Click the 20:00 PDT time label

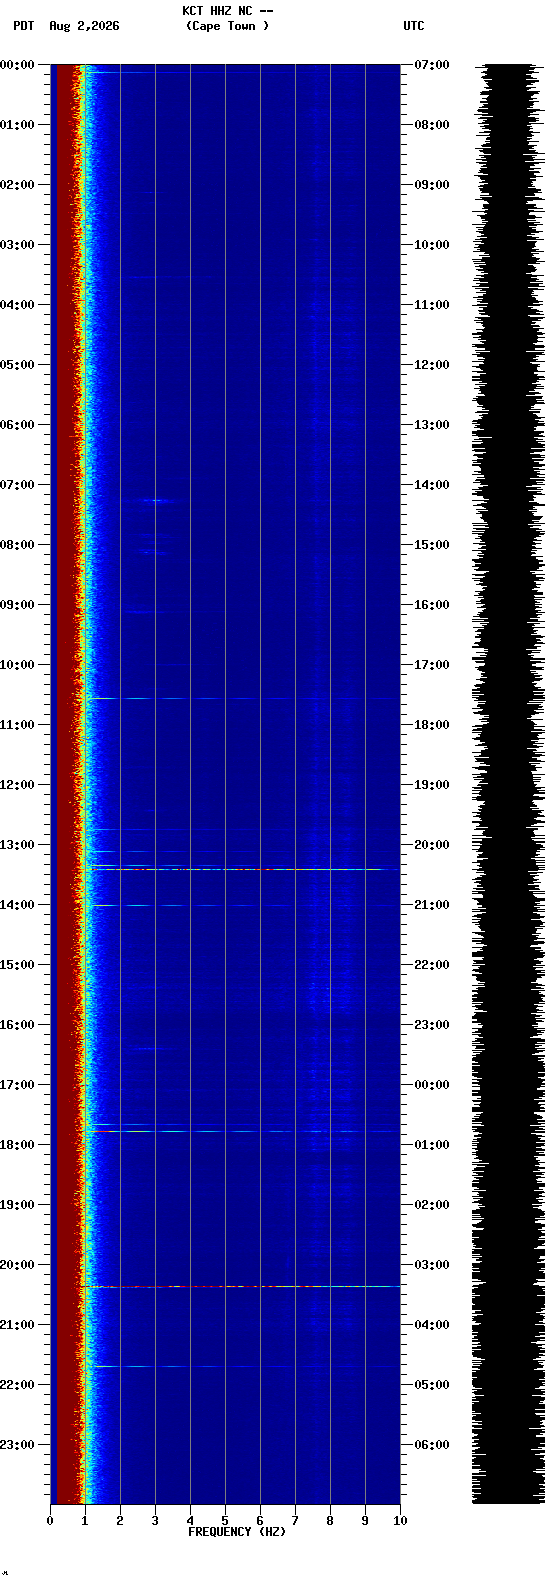18,1265
